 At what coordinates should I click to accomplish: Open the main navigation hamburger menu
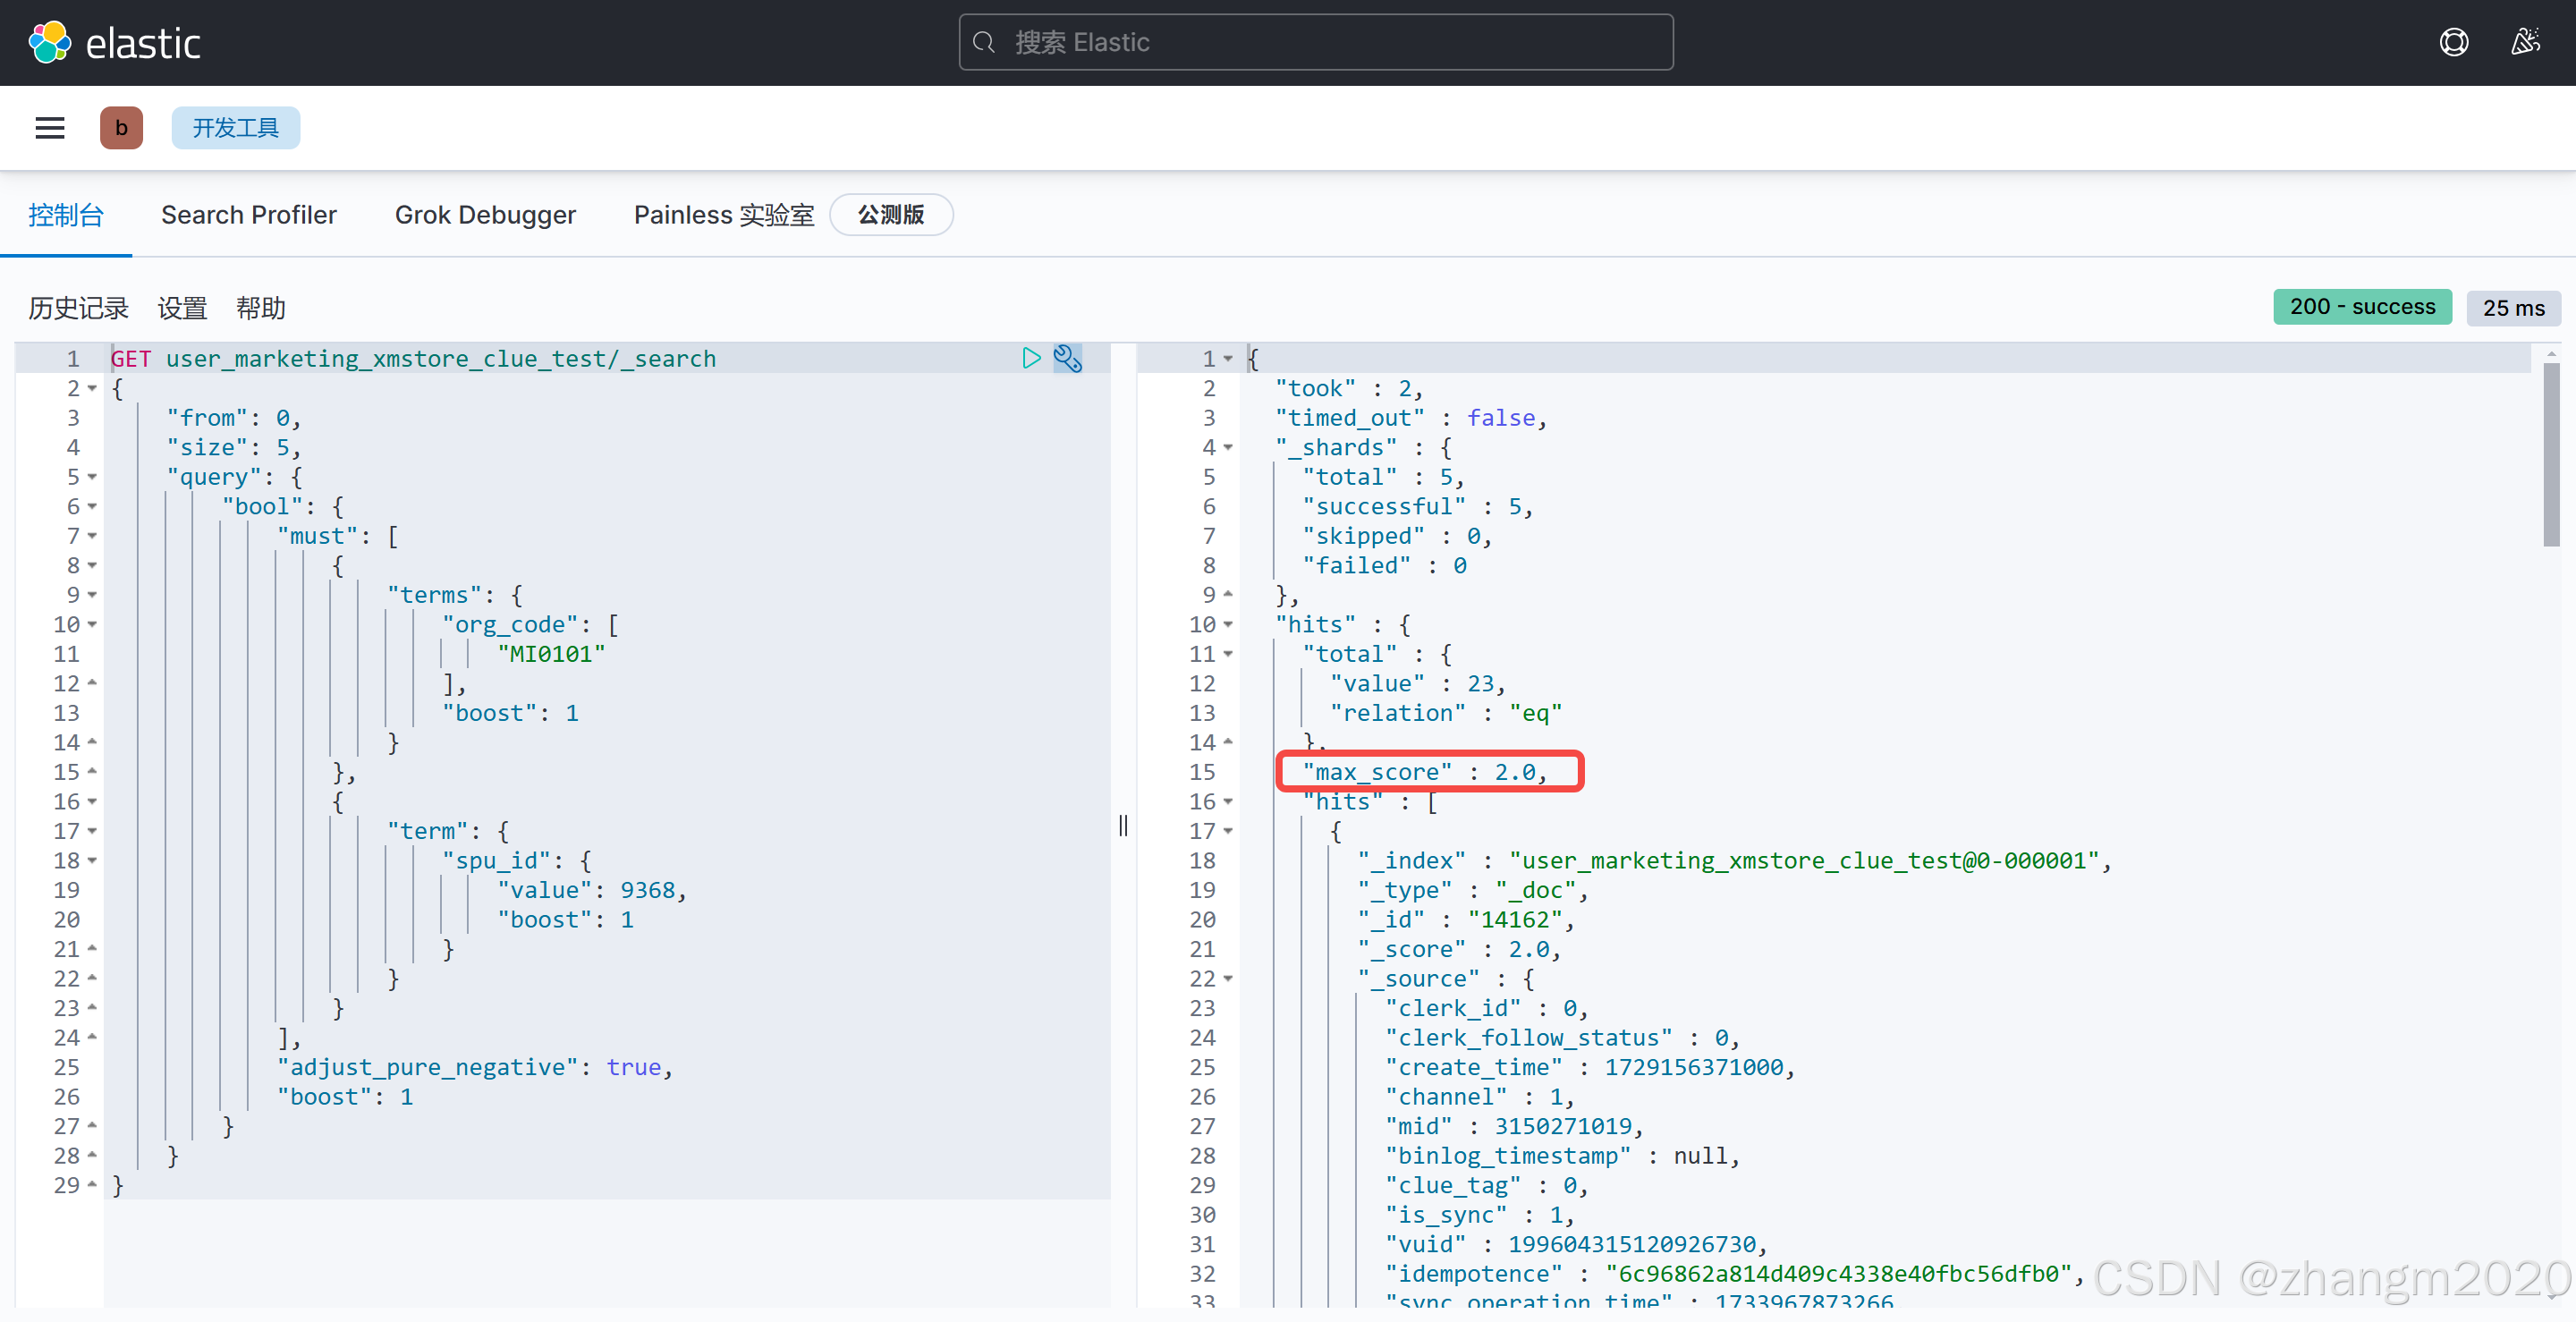49,127
